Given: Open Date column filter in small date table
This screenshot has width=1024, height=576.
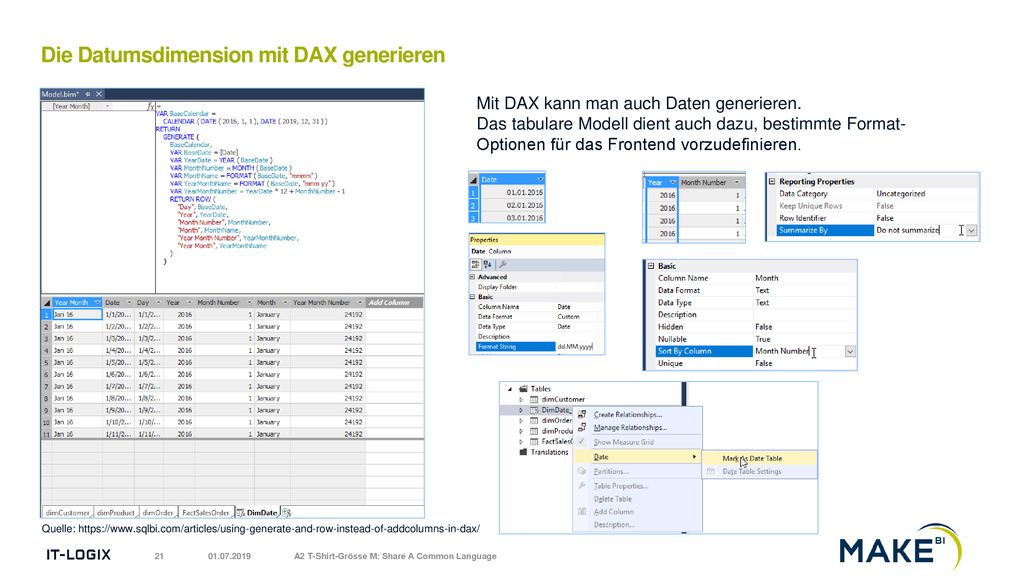Looking at the screenshot, I should coord(540,179).
